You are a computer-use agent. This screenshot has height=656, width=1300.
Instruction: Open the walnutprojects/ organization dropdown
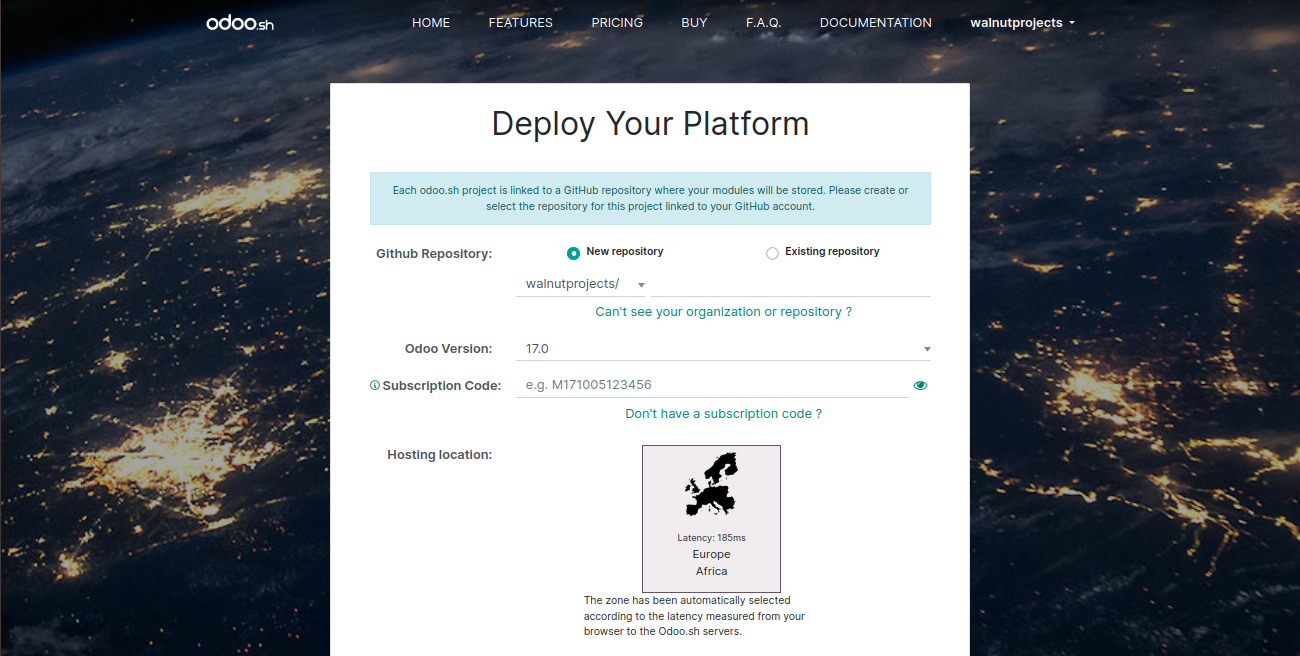(x=581, y=285)
